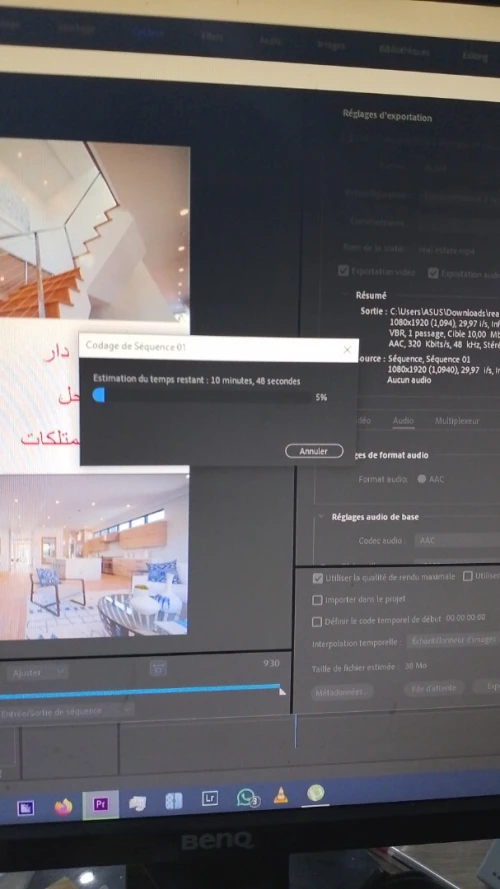500x889 pixels.
Task: Cancel encoding with the Annuler button
Action: pos(314,451)
